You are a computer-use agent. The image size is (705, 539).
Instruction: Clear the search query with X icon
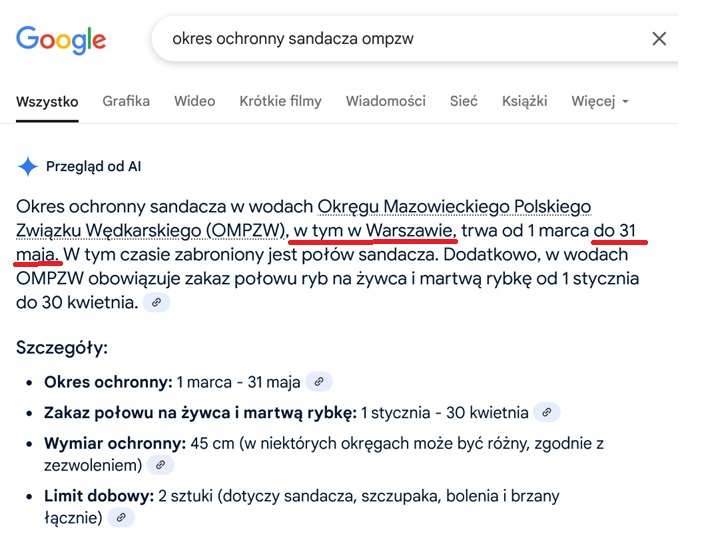[659, 39]
